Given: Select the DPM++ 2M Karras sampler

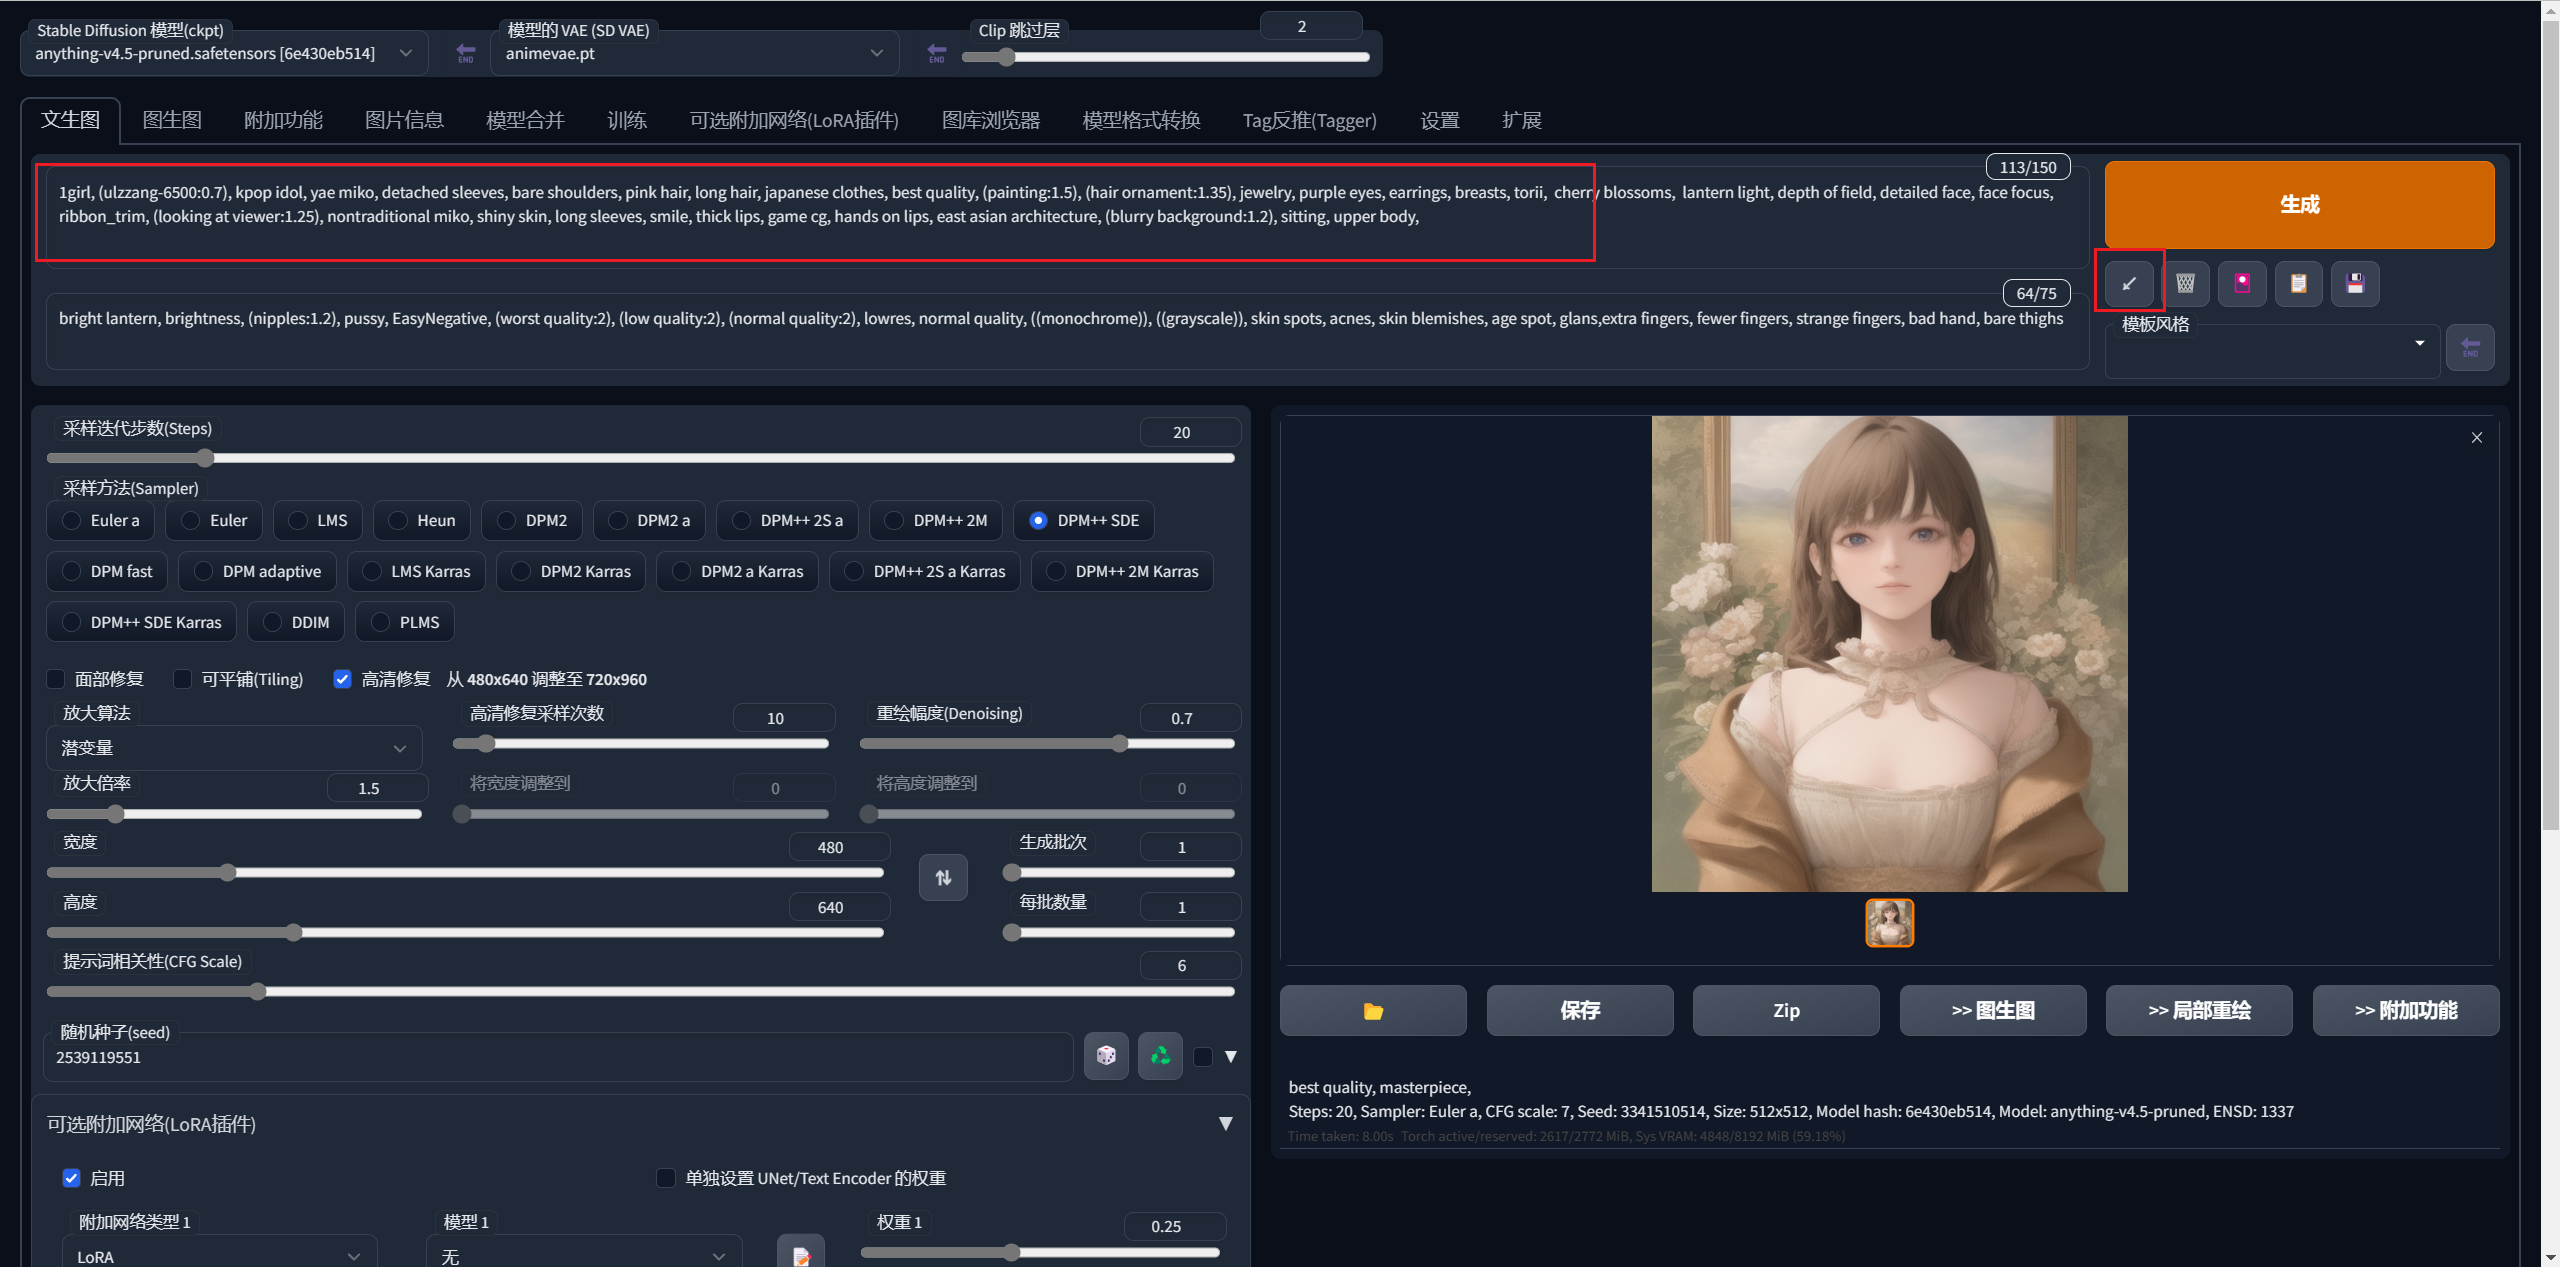Looking at the screenshot, I should (1122, 572).
